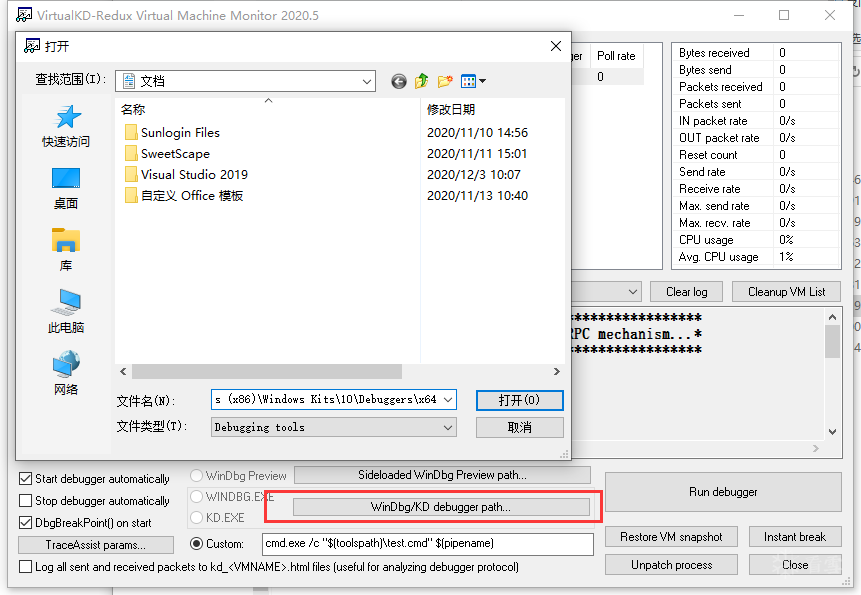Click the Poll rate column header
This screenshot has width=861, height=595.
point(616,56)
